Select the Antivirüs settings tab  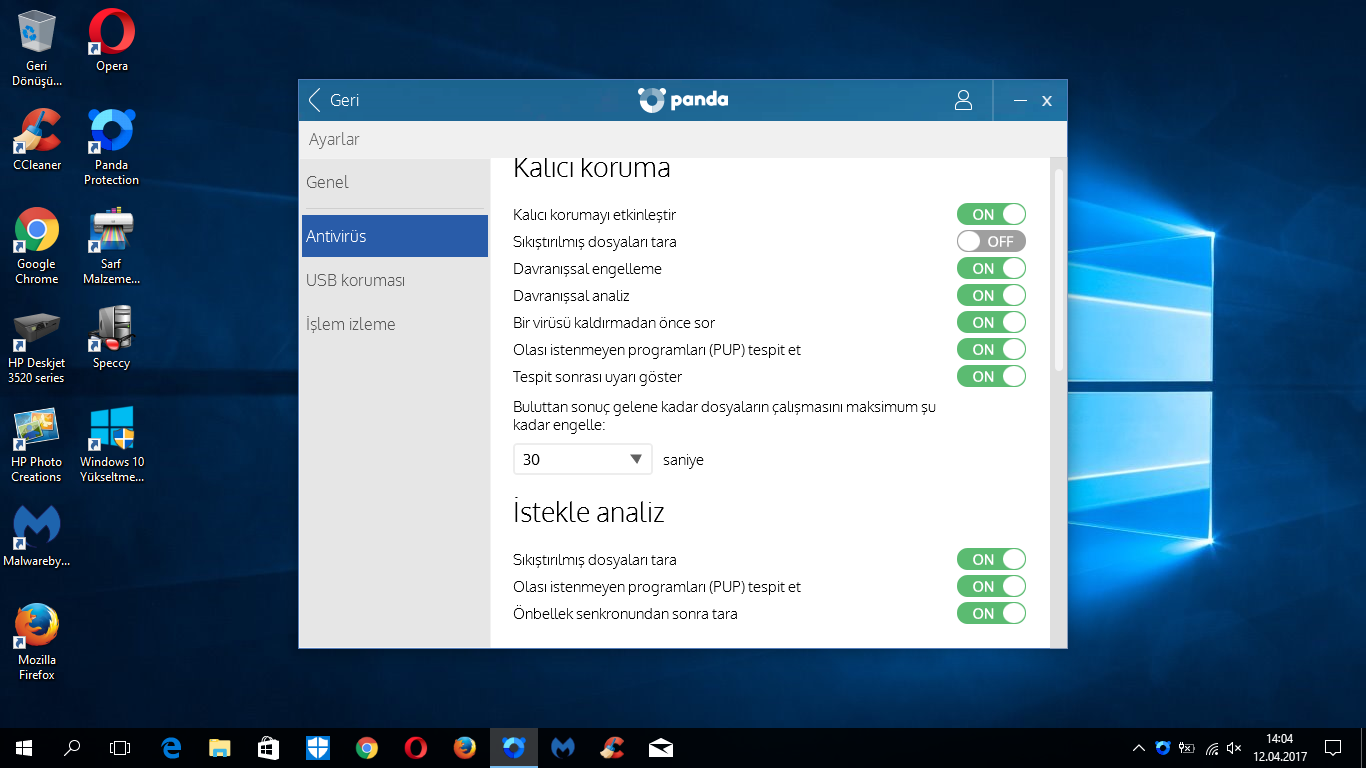(395, 236)
